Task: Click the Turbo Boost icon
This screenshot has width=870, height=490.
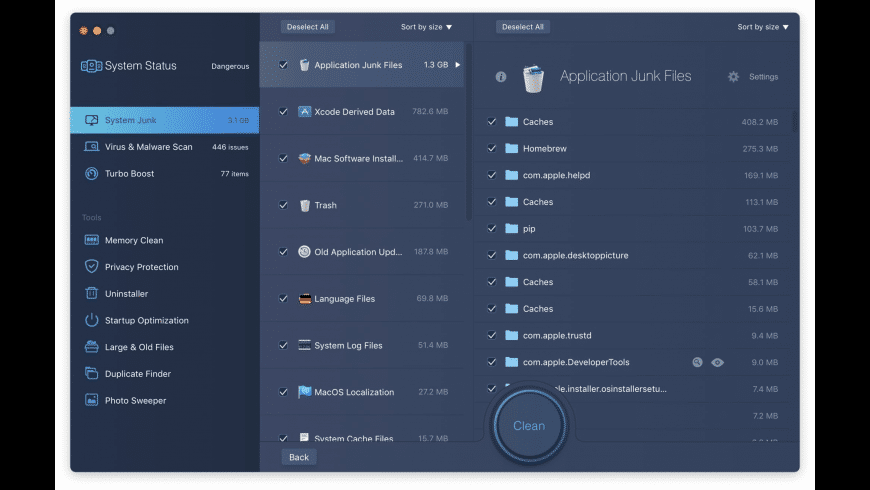Action: coord(92,174)
